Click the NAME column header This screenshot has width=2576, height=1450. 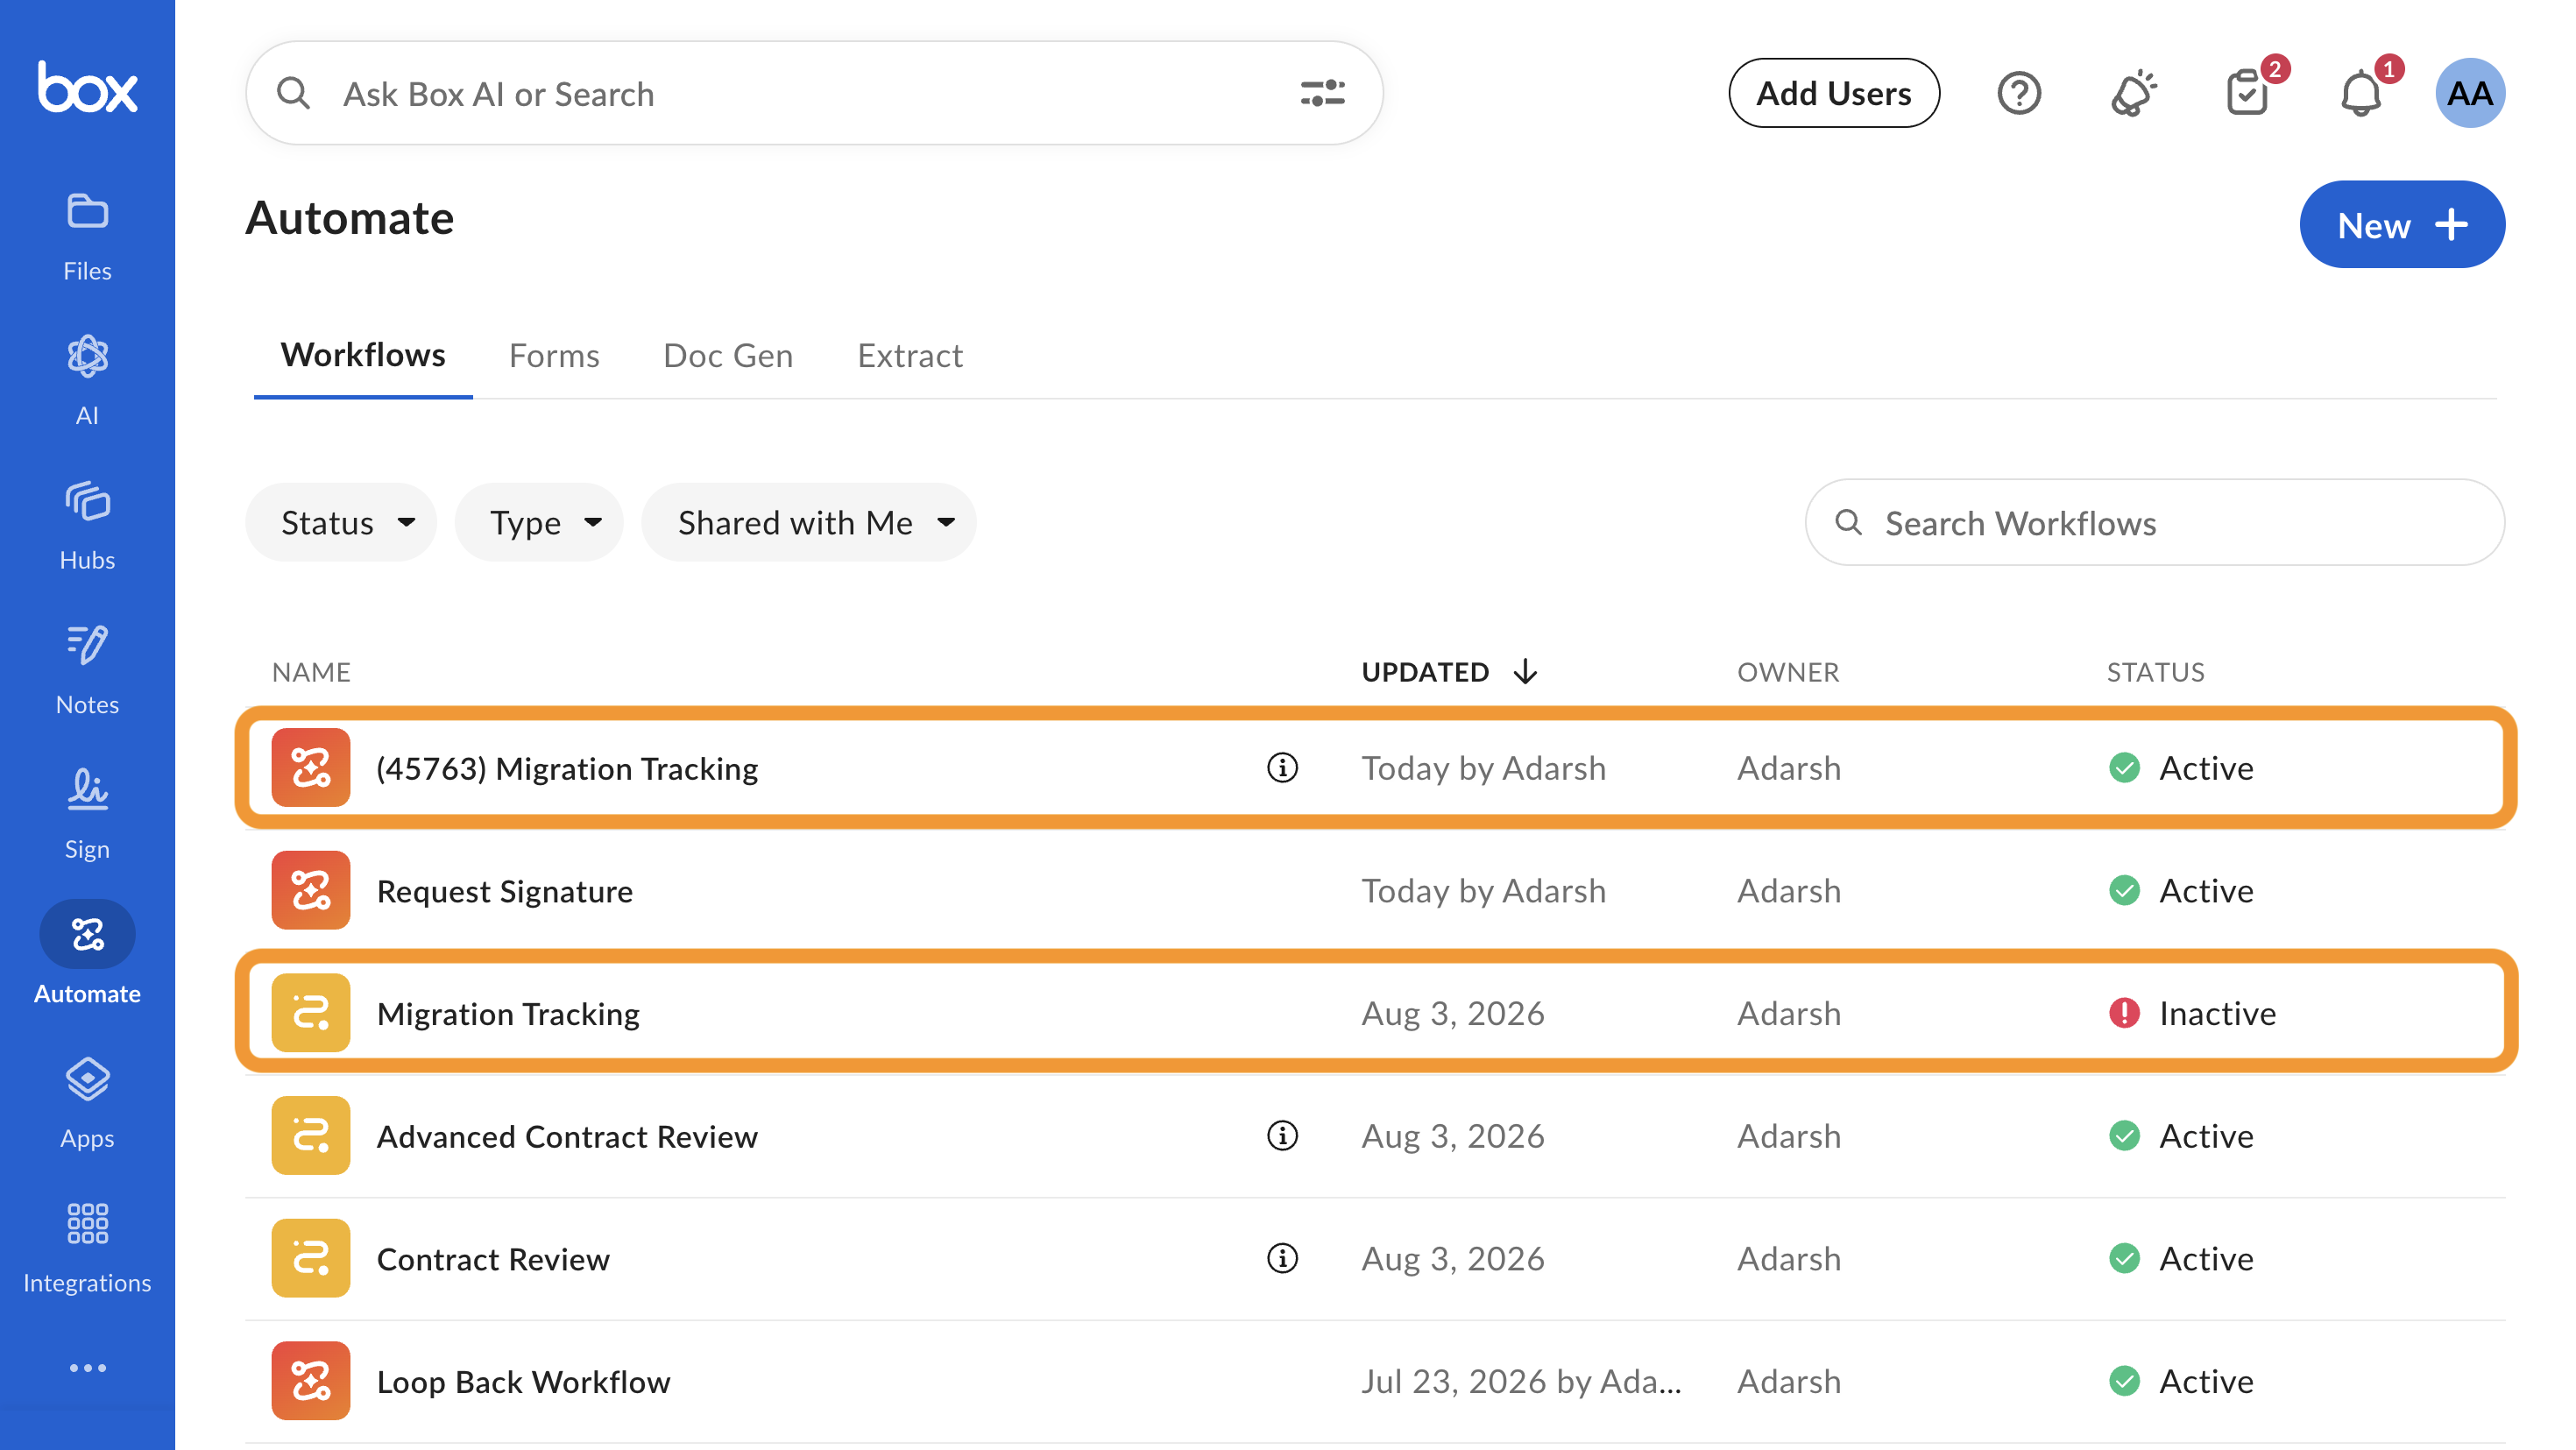[311, 672]
